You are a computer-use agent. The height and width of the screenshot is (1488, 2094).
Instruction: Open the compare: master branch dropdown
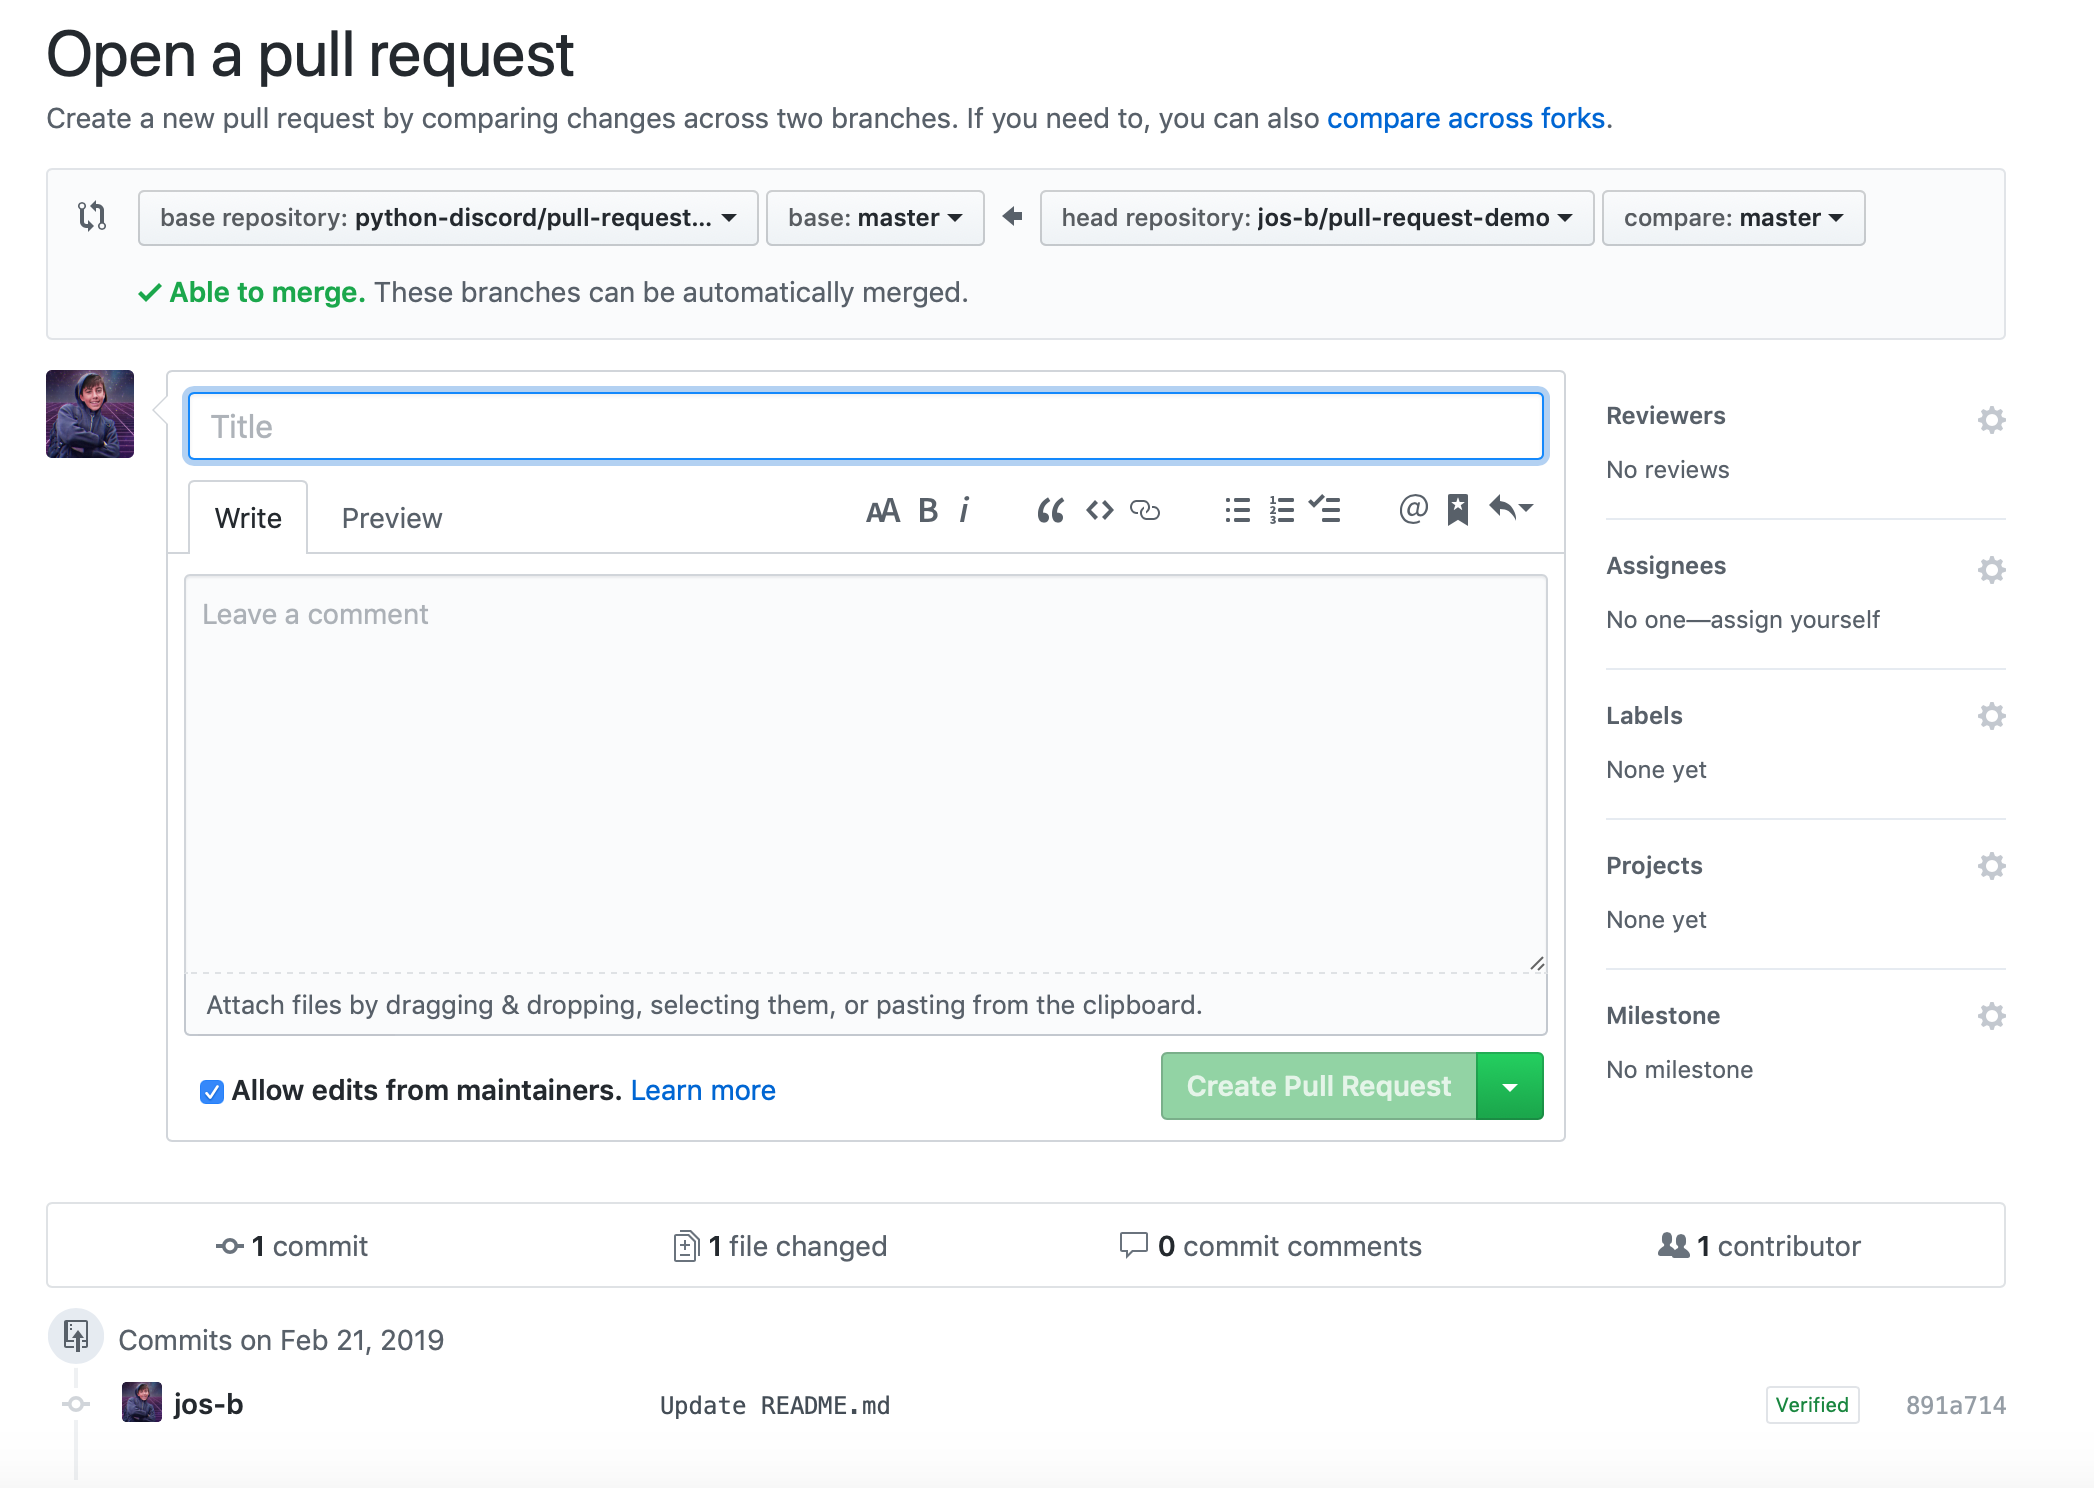pos(1732,218)
